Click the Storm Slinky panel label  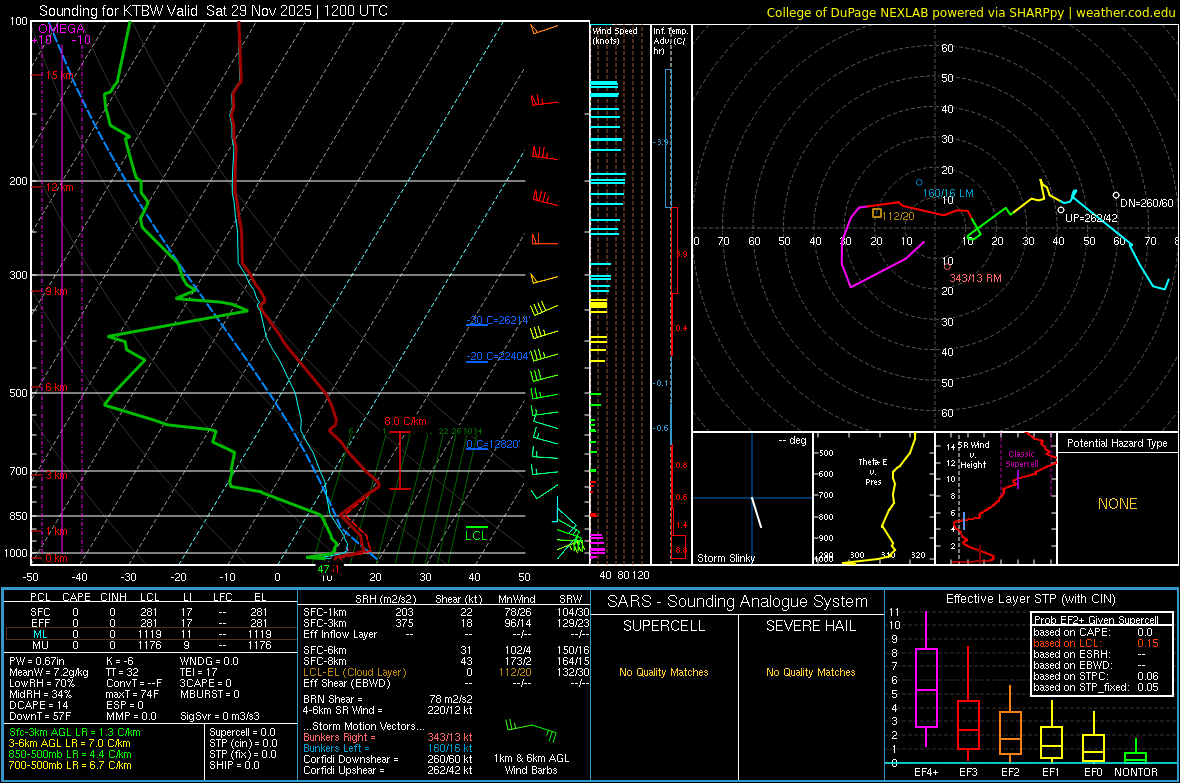725,558
